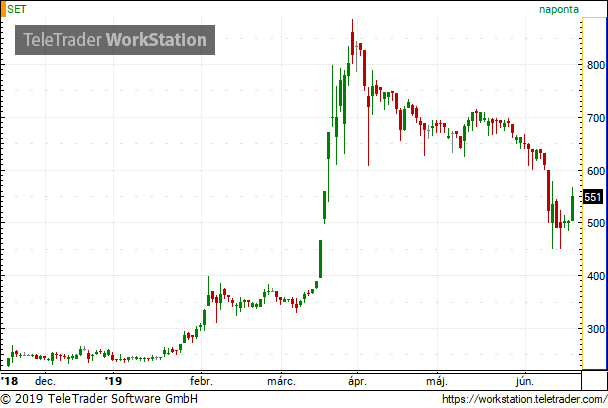Image resolution: width=608 pixels, height=408 pixels.
Task: Click the TeleTrader Software GmbH copyright text
Action: [99, 399]
